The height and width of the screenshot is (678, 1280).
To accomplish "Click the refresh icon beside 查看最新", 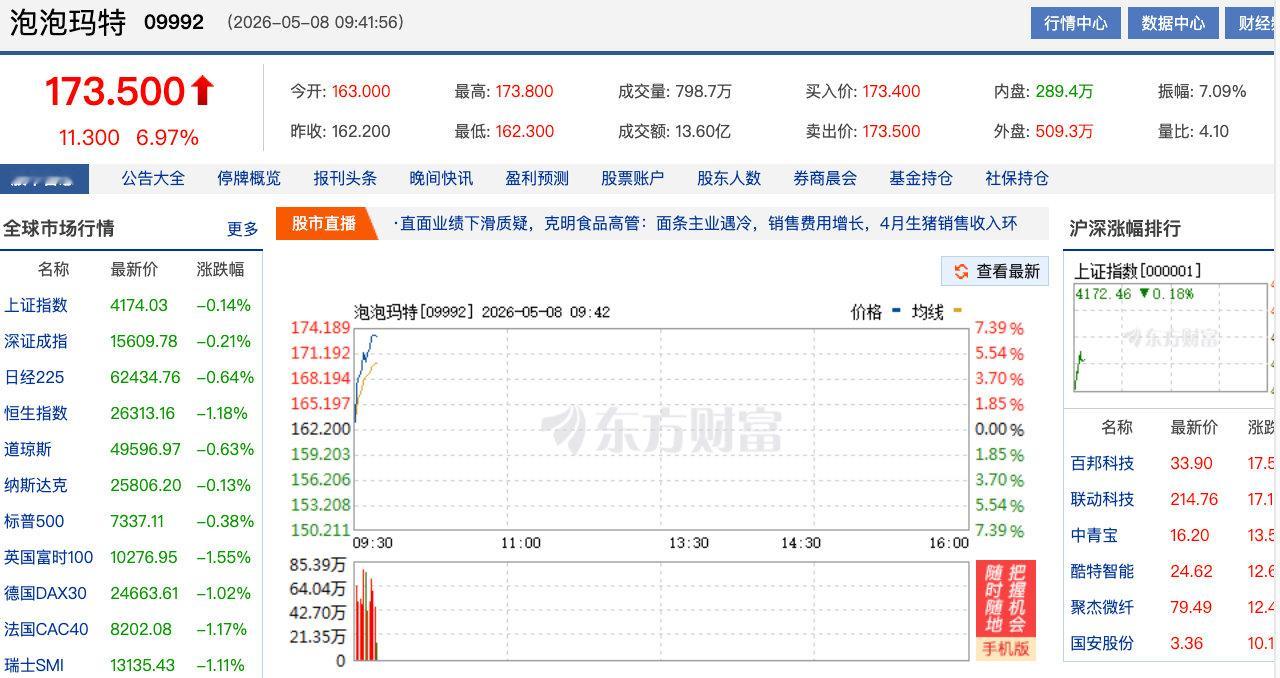I will tap(961, 271).
